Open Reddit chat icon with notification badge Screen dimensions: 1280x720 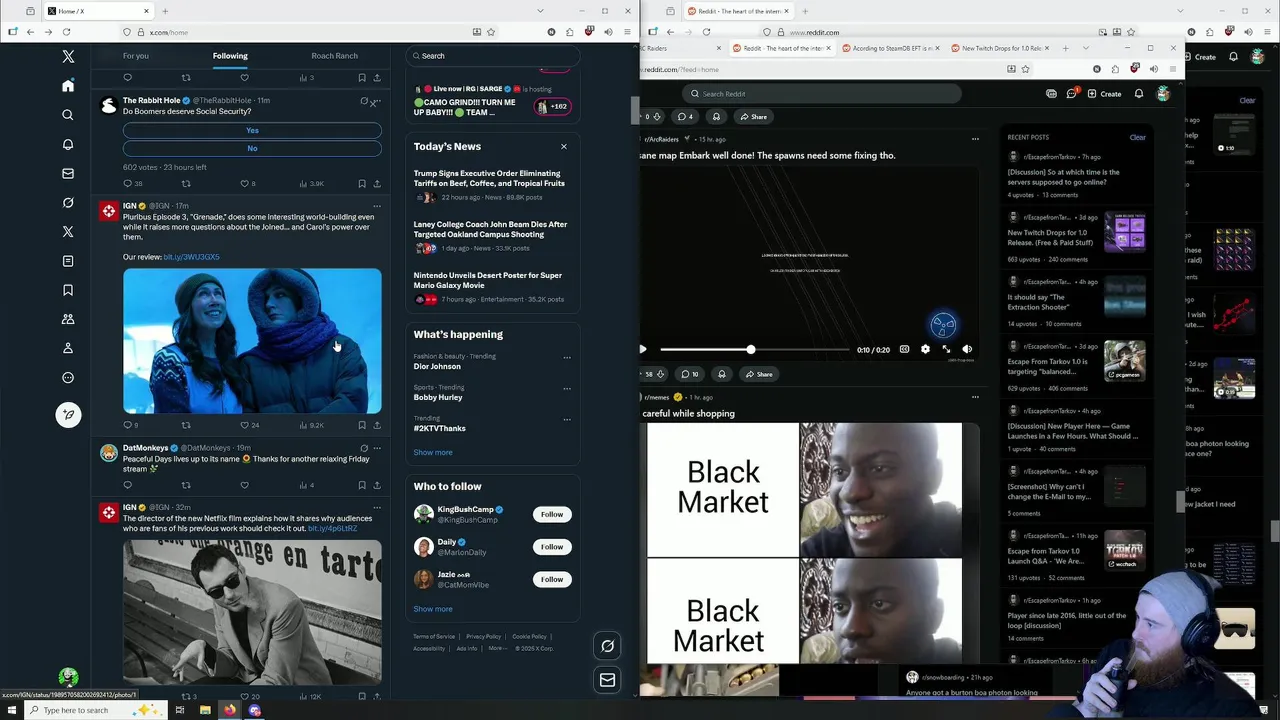[1071, 94]
